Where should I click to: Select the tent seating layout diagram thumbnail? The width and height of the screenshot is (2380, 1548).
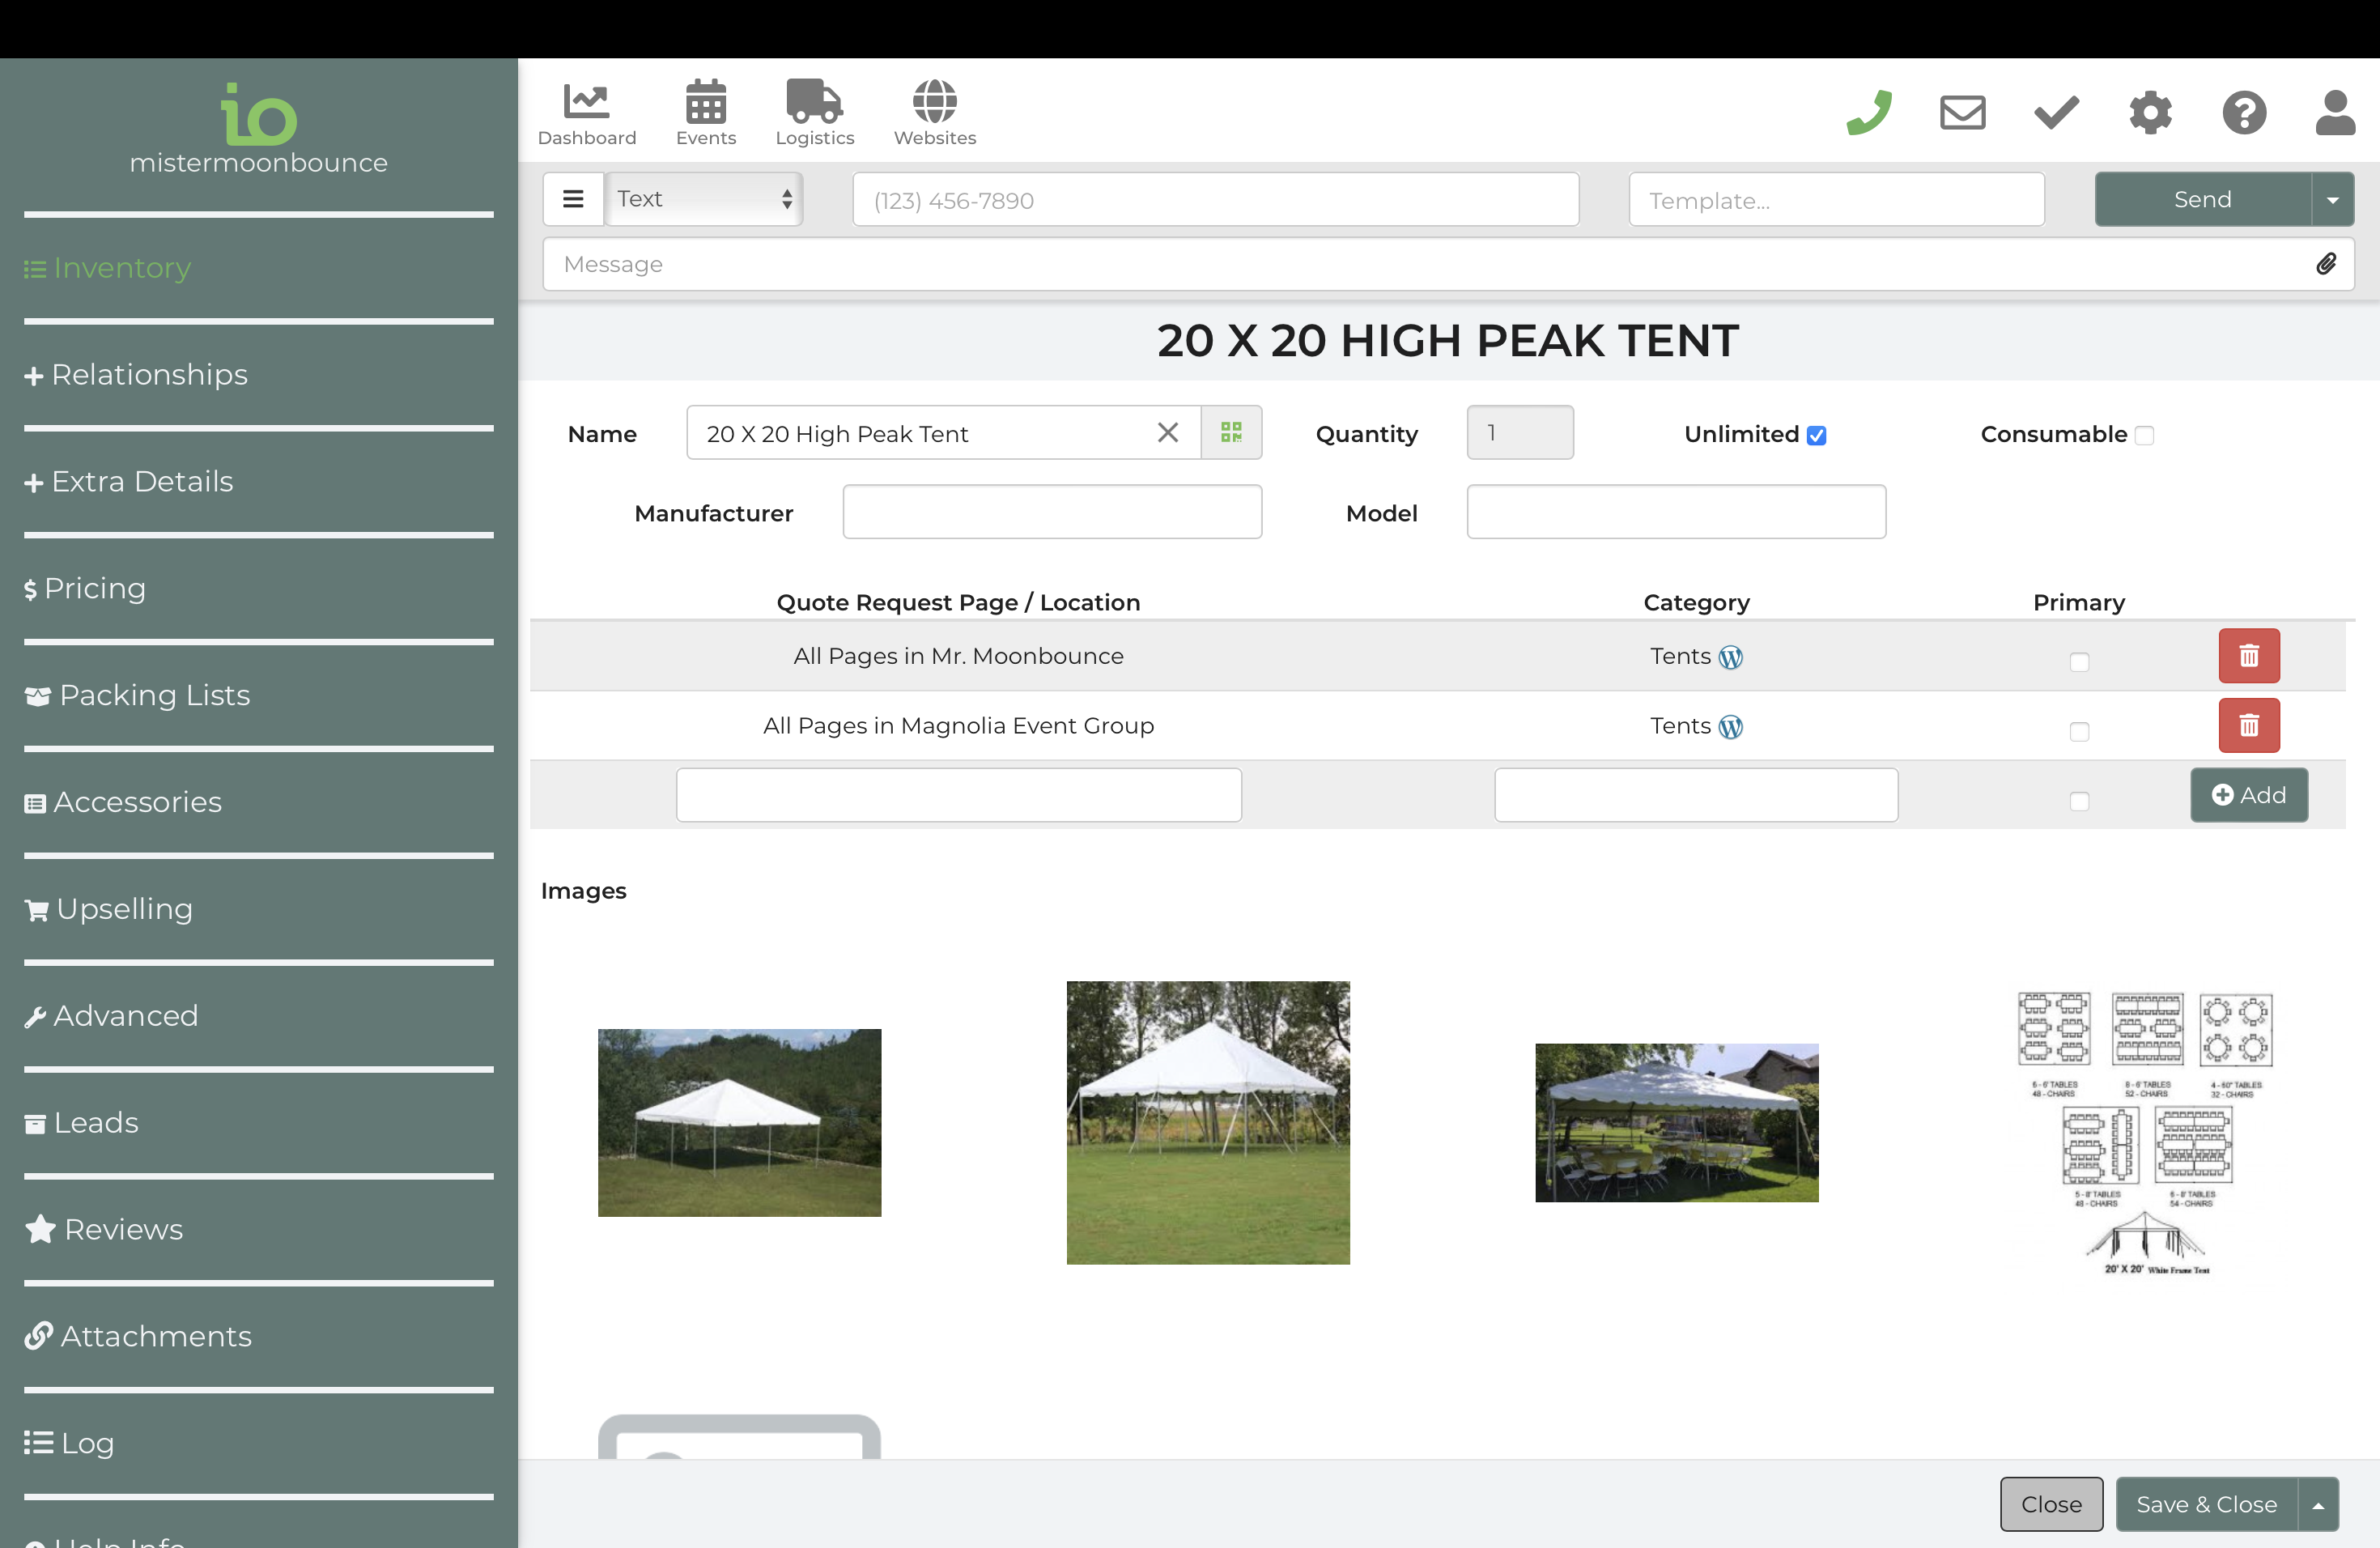pos(2145,1132)
